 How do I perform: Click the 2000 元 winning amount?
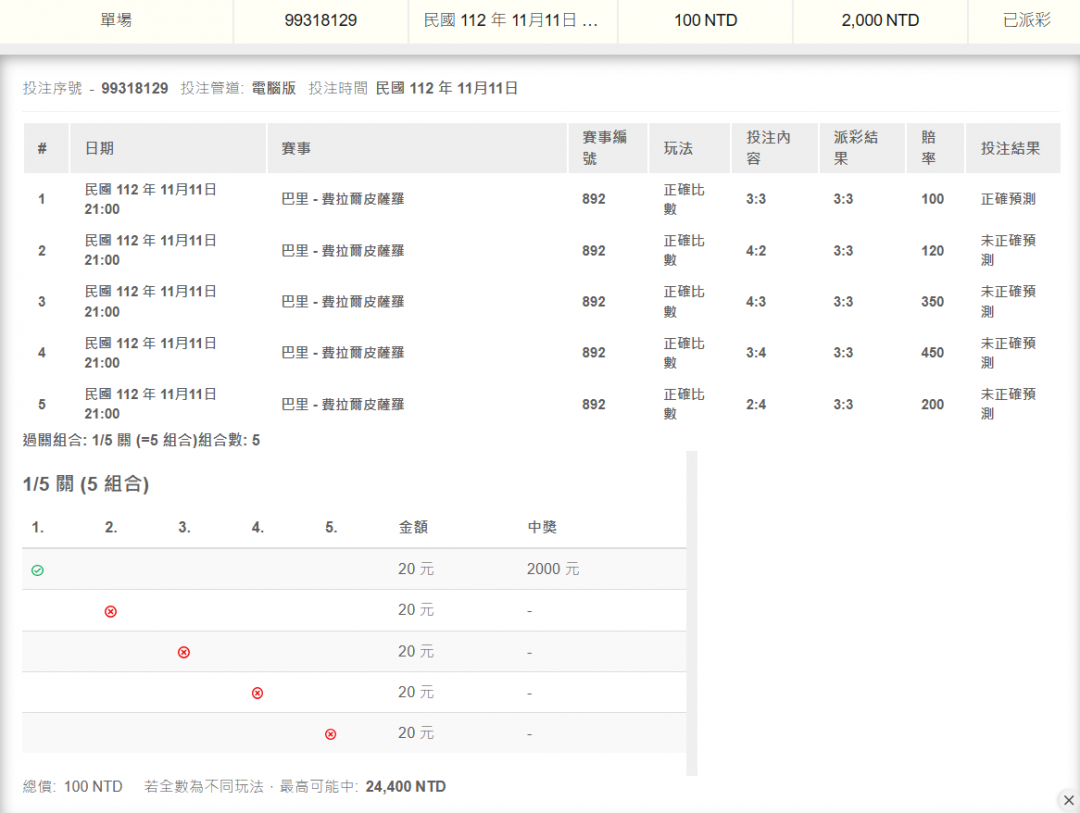(552, 569)
